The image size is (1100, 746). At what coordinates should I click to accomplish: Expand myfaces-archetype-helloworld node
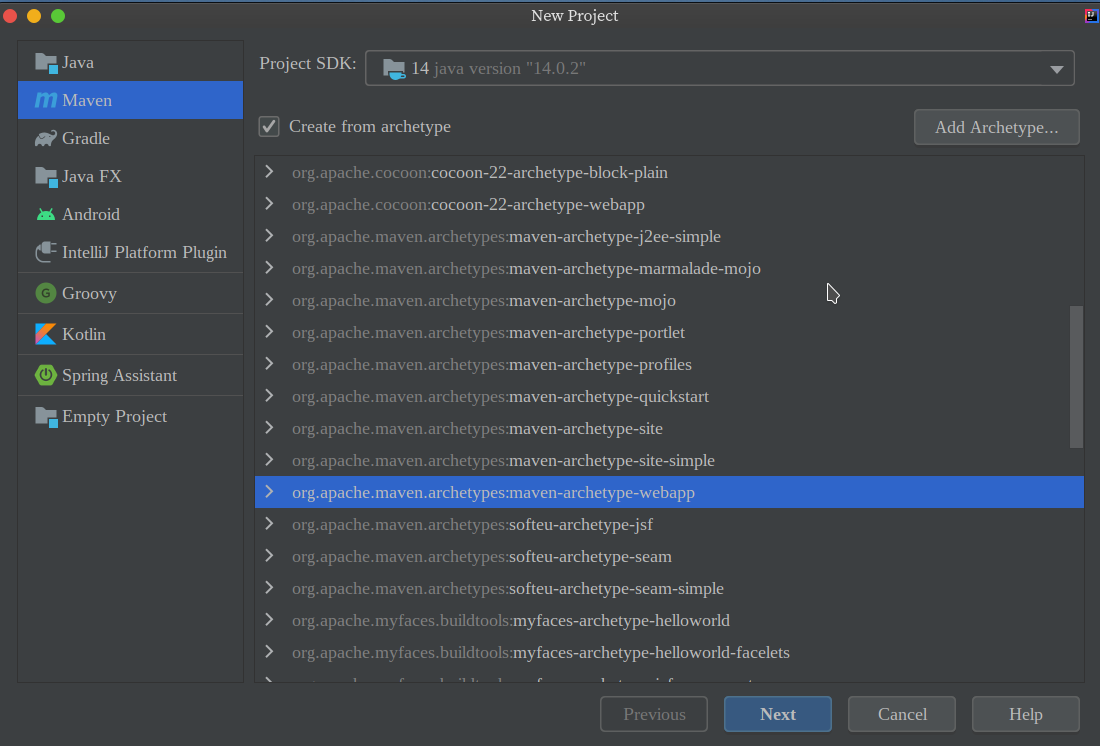(269, 620)
